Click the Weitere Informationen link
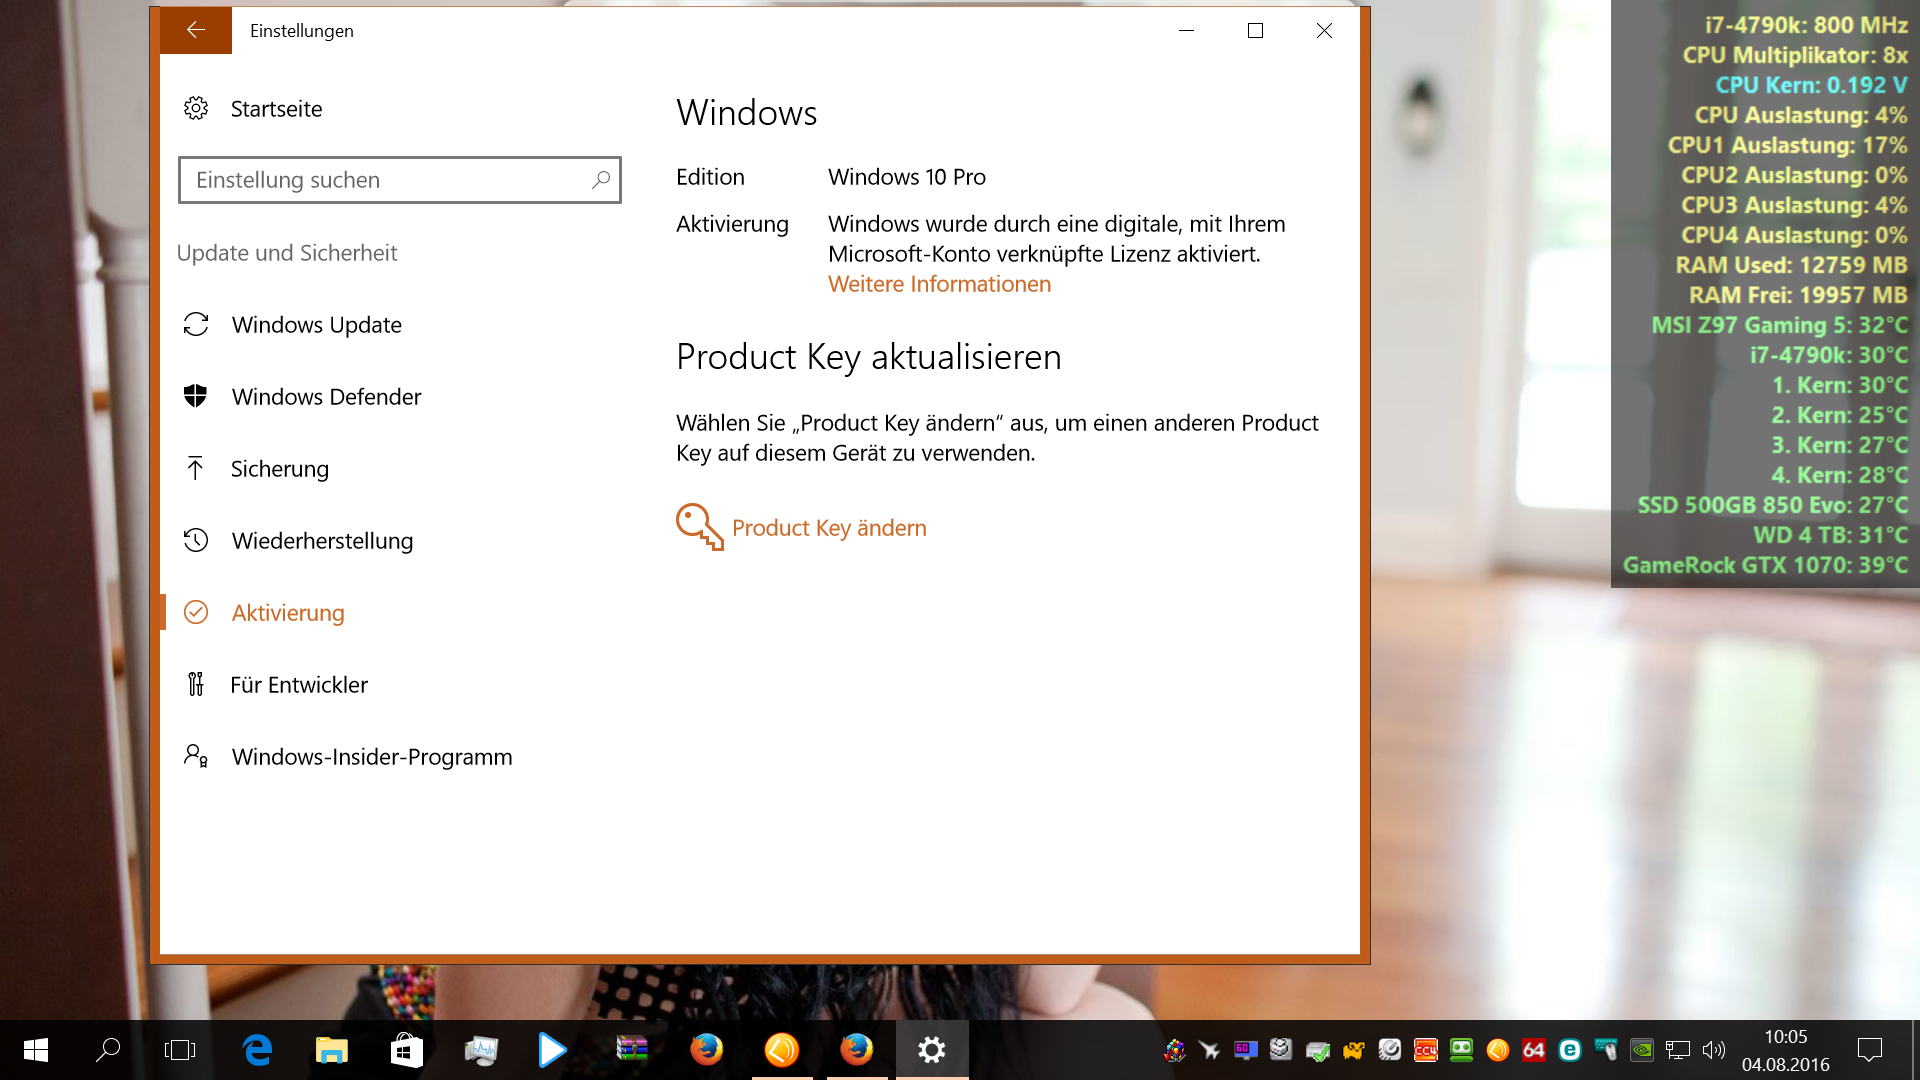The height and width of the screenshot is (1080, 1920). point(939,284)
